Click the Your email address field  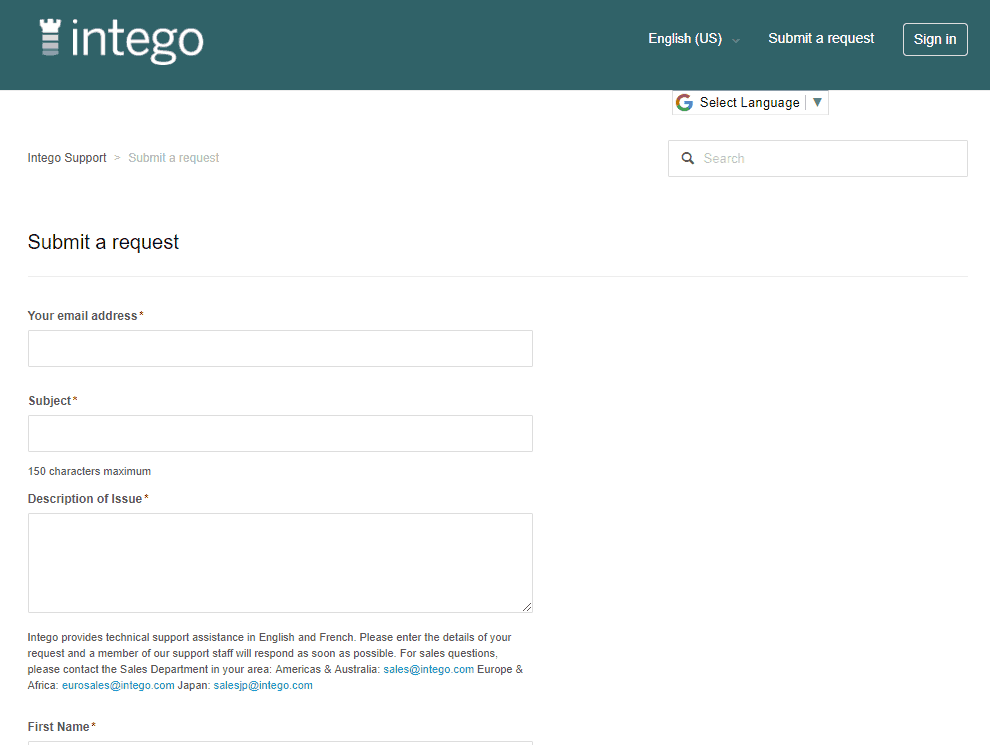click(x=280, y=349)
